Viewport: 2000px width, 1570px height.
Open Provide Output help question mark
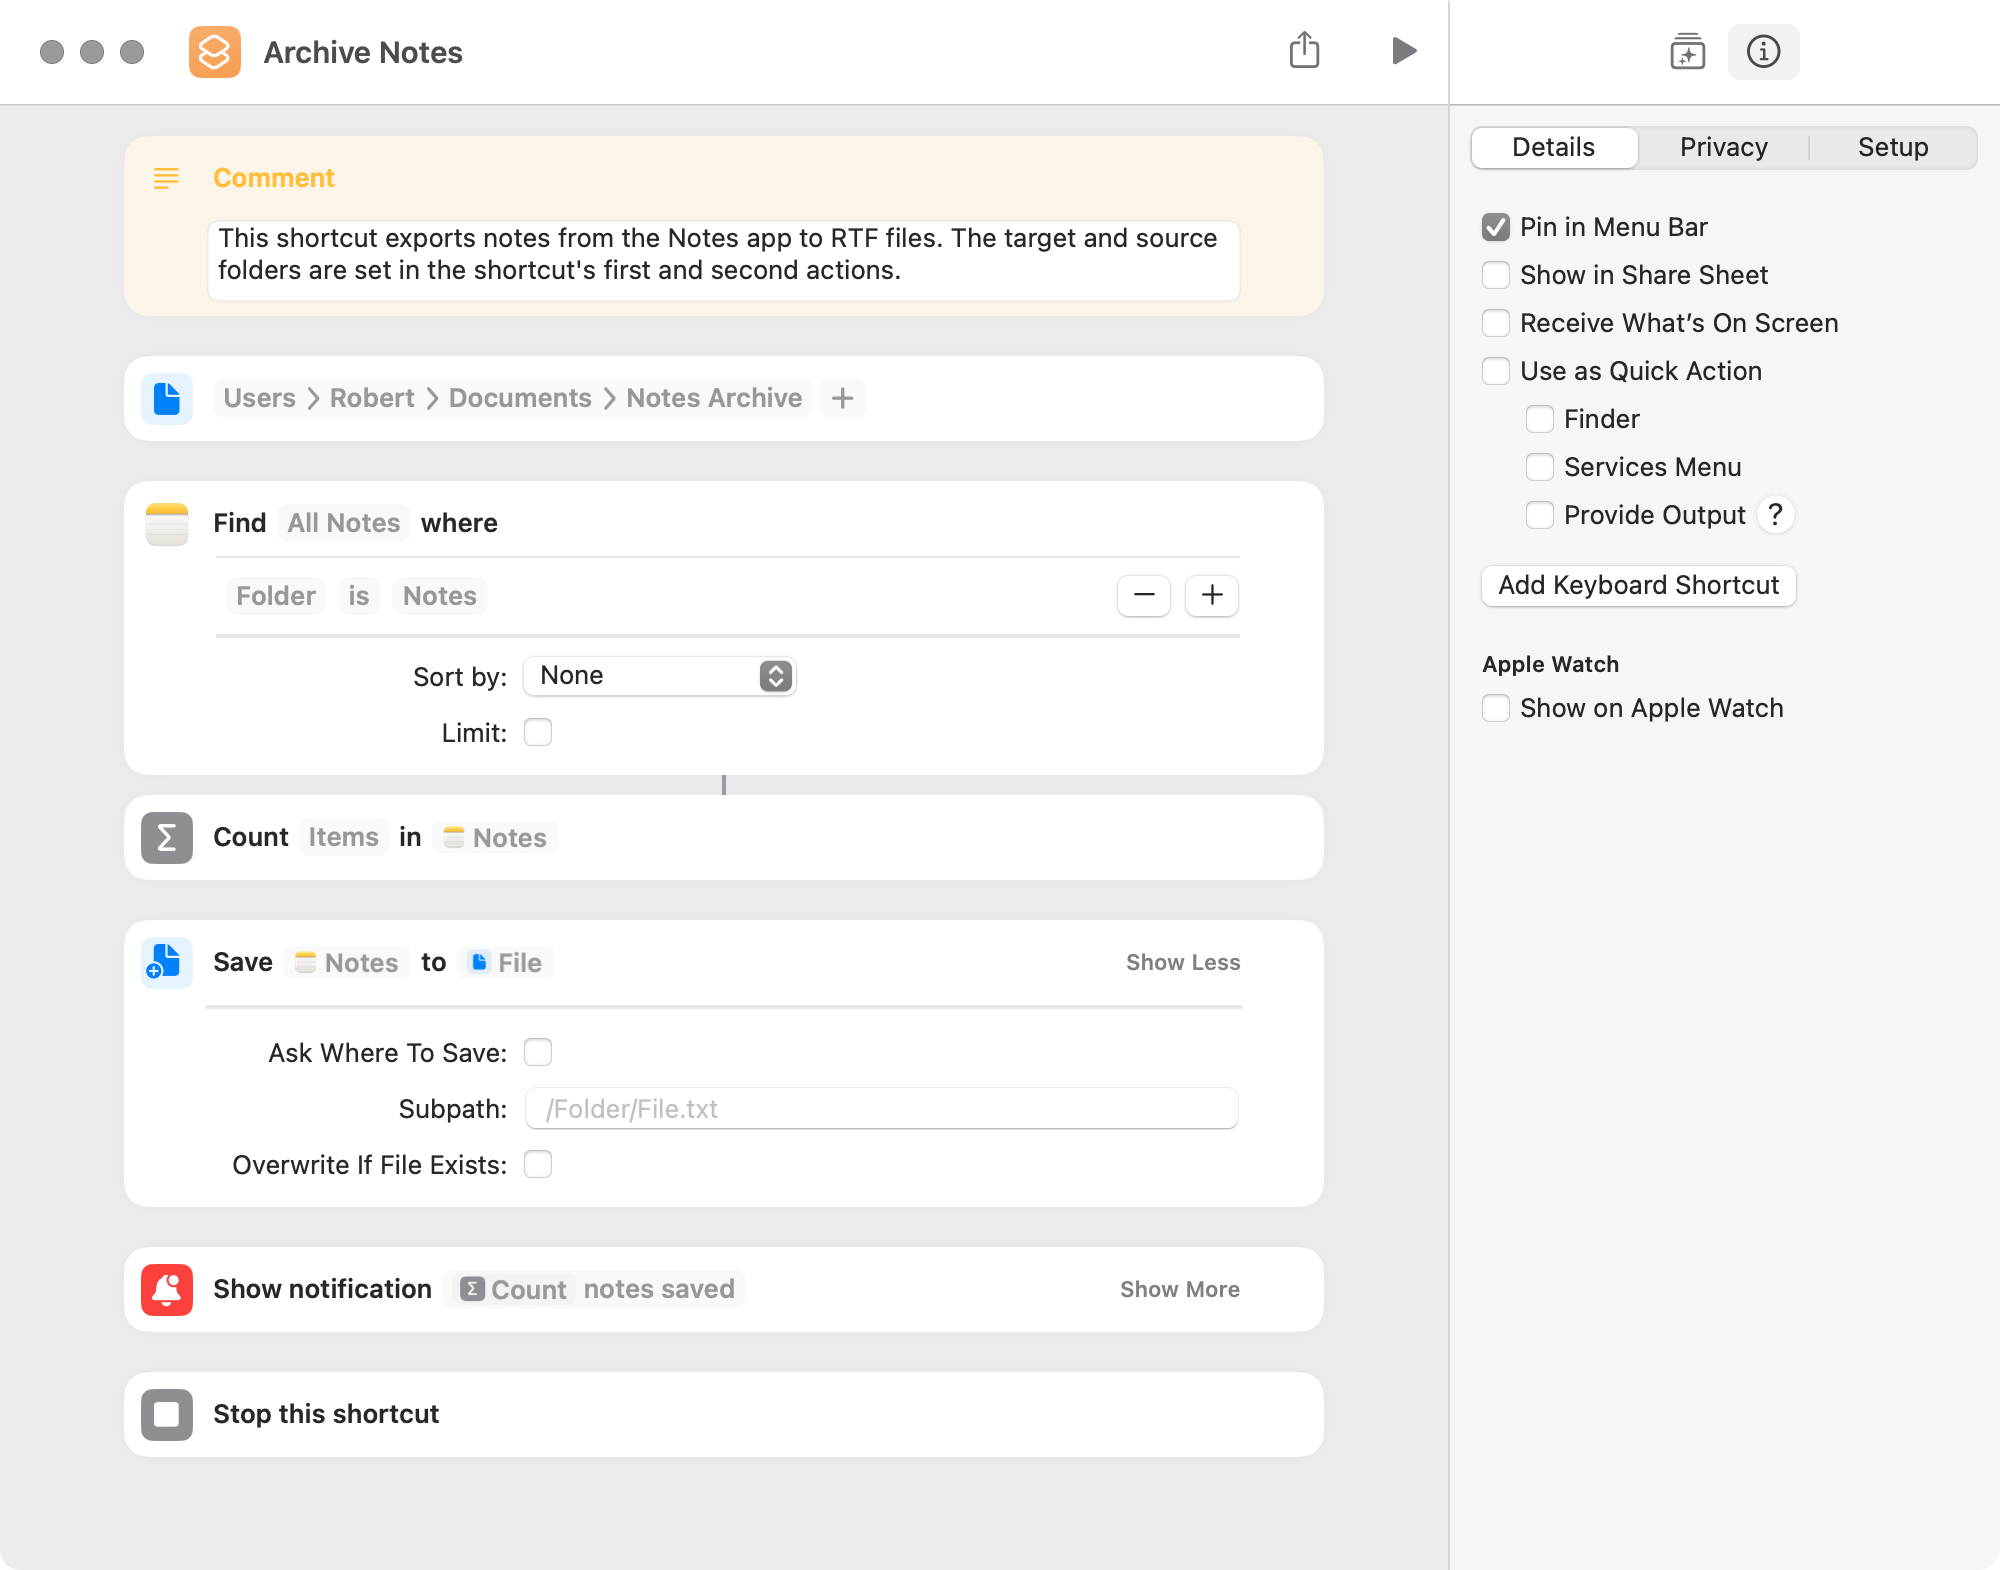(x=1775, y=514)
